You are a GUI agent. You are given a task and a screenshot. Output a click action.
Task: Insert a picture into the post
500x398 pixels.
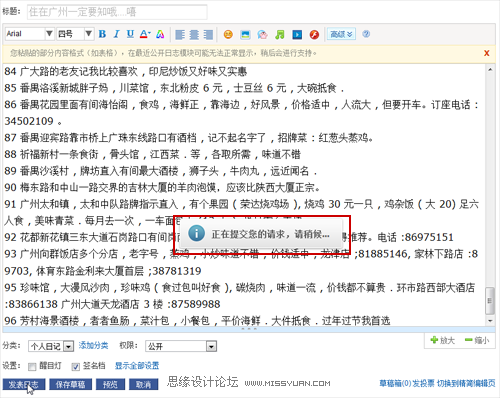tap(245, 34)
